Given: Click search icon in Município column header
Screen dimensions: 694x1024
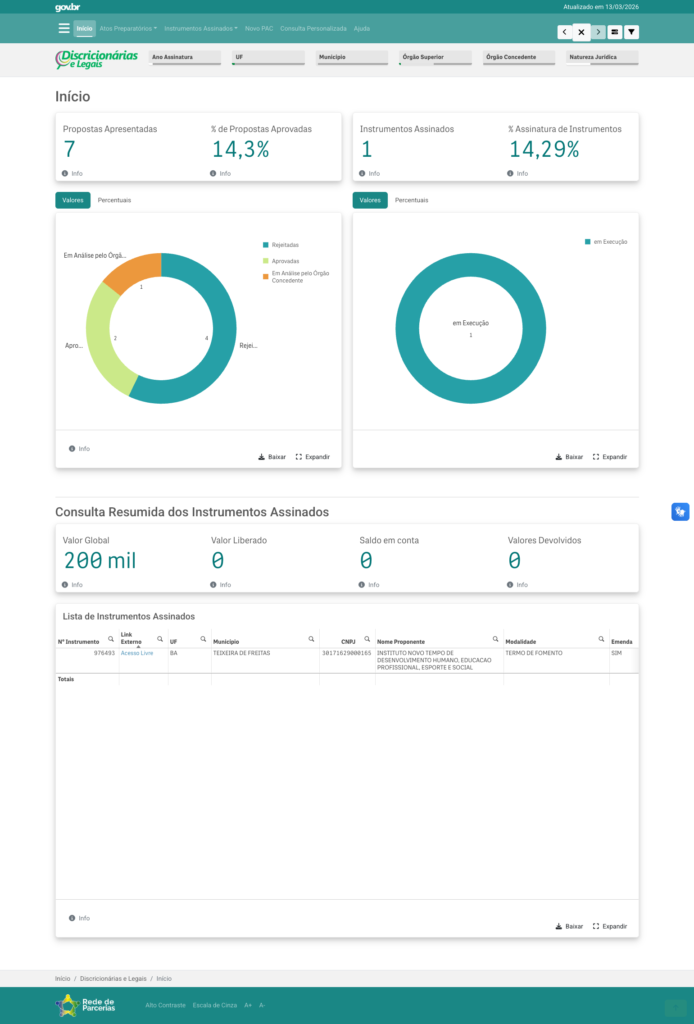Looking at the screenshot, I should coord(311,638).
